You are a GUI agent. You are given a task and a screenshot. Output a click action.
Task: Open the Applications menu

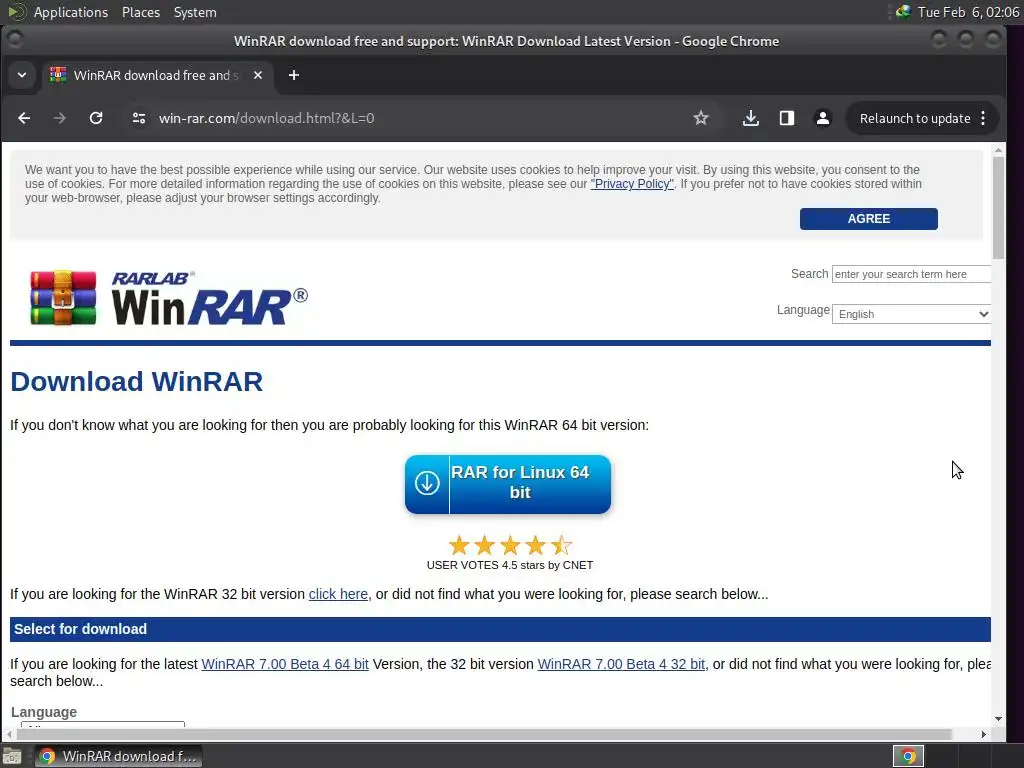71,12
